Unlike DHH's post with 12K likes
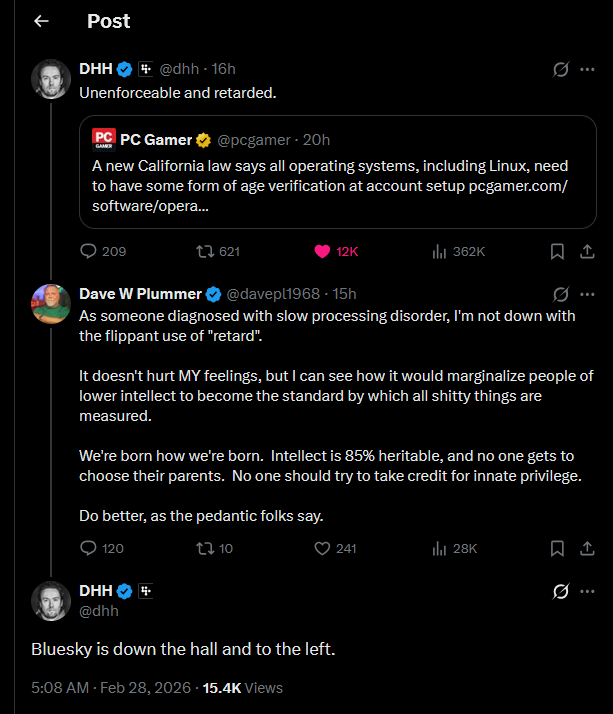613x714 pixels. pos(323,251)
